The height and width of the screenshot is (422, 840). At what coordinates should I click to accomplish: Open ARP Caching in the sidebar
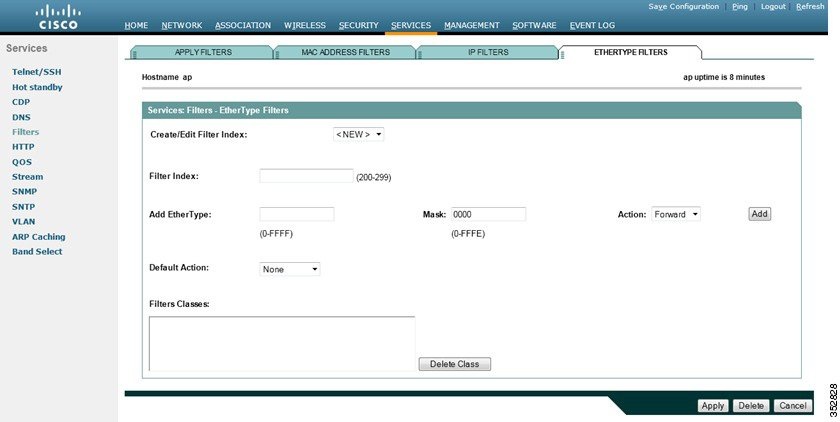point(39,236)
